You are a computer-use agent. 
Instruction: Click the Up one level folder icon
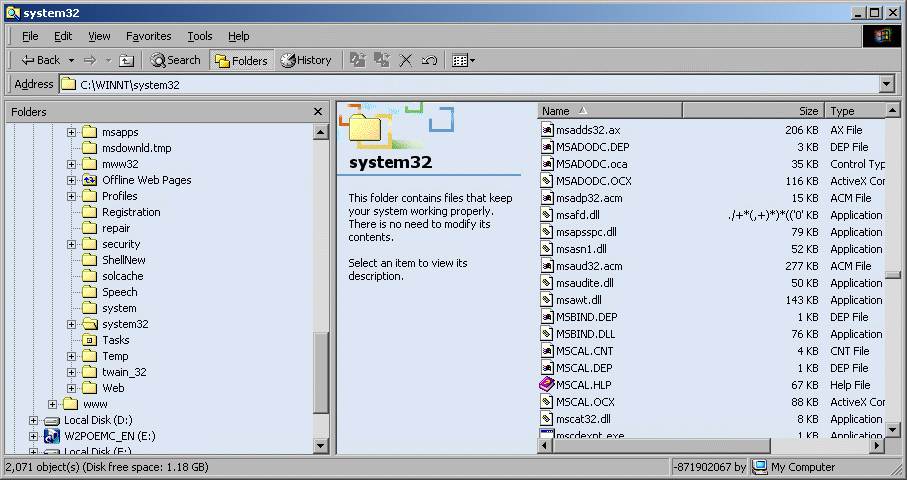click(x=126, y=60)
